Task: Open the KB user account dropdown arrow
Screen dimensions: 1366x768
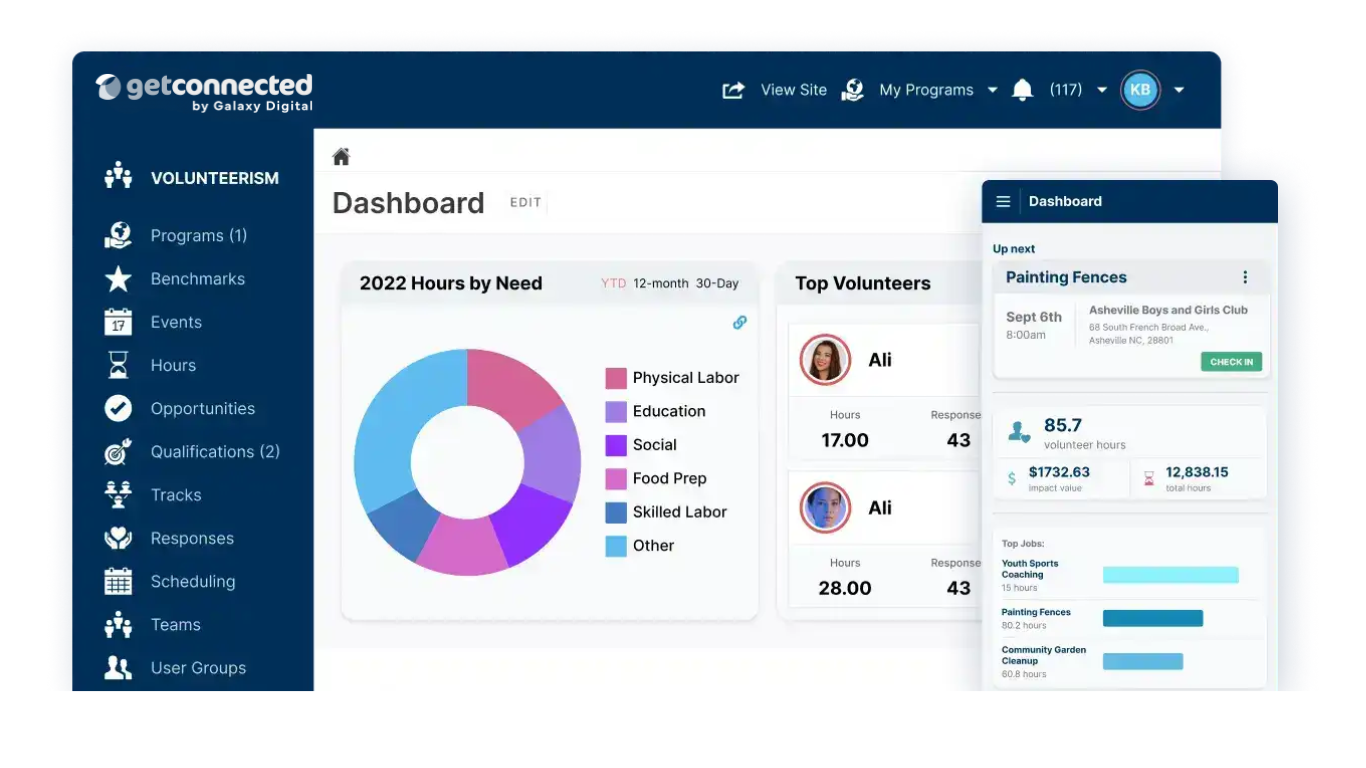Action: (x=1179, y=90)
